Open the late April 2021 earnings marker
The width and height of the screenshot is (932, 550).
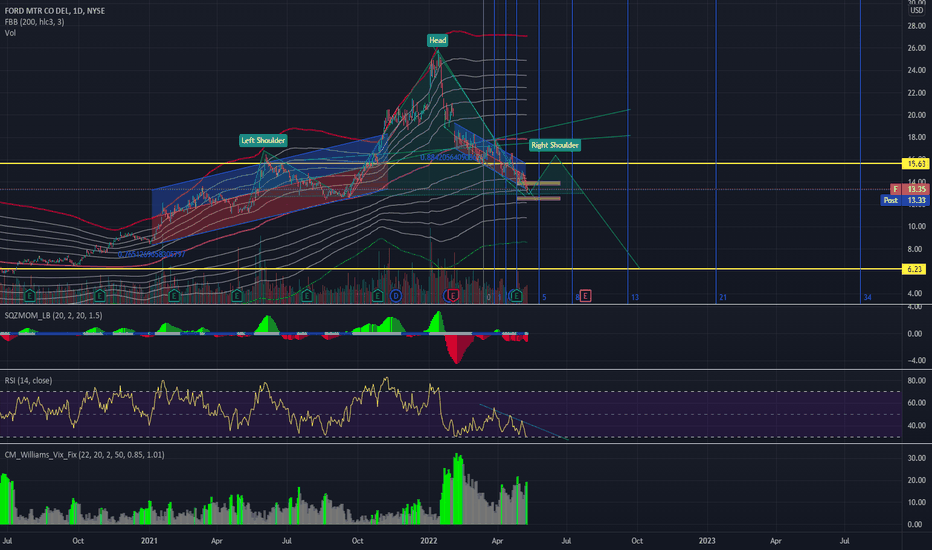(237, 296)
